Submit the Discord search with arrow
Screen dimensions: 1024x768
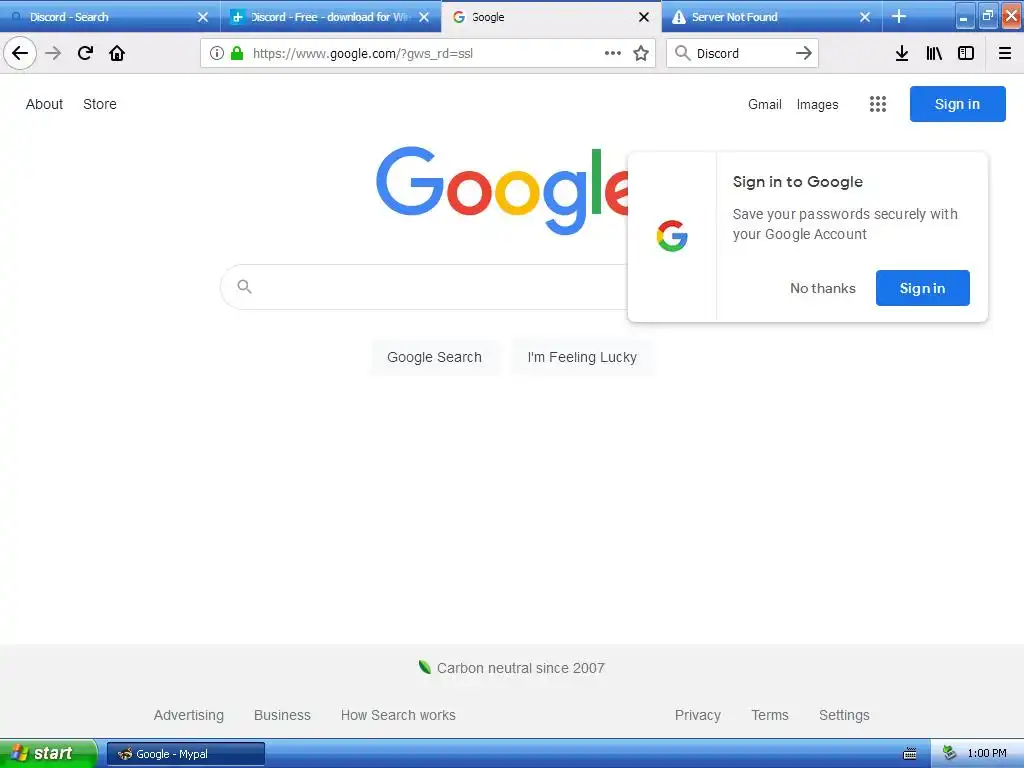[804, 53]
